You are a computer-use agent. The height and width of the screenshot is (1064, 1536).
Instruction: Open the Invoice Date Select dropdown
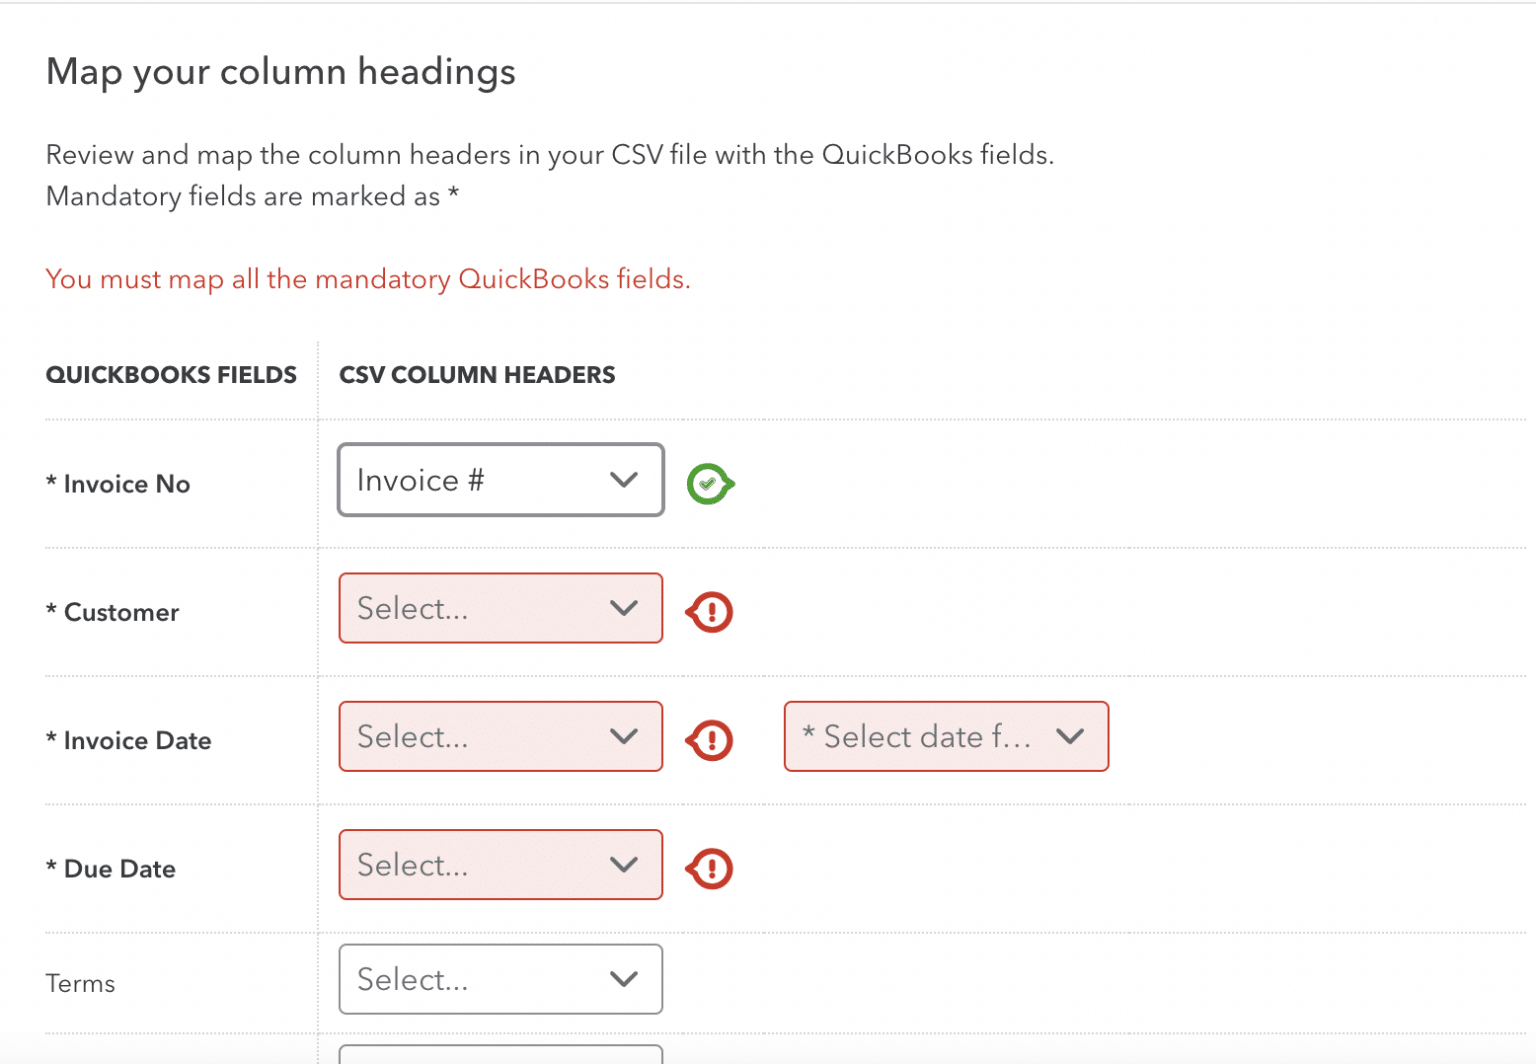[500, 737]
